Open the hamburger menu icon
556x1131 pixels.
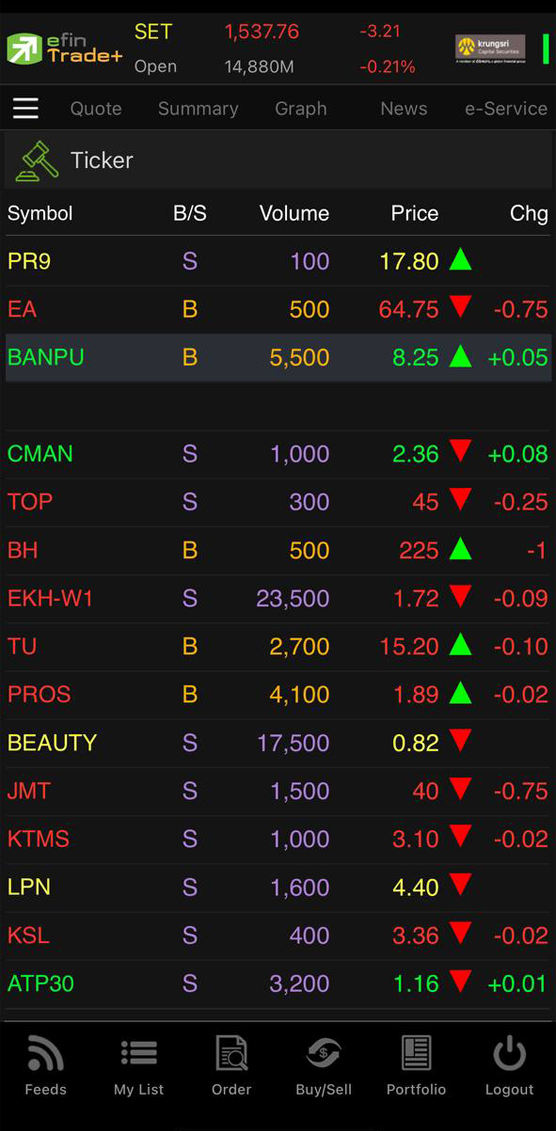[x=26, y=108]
